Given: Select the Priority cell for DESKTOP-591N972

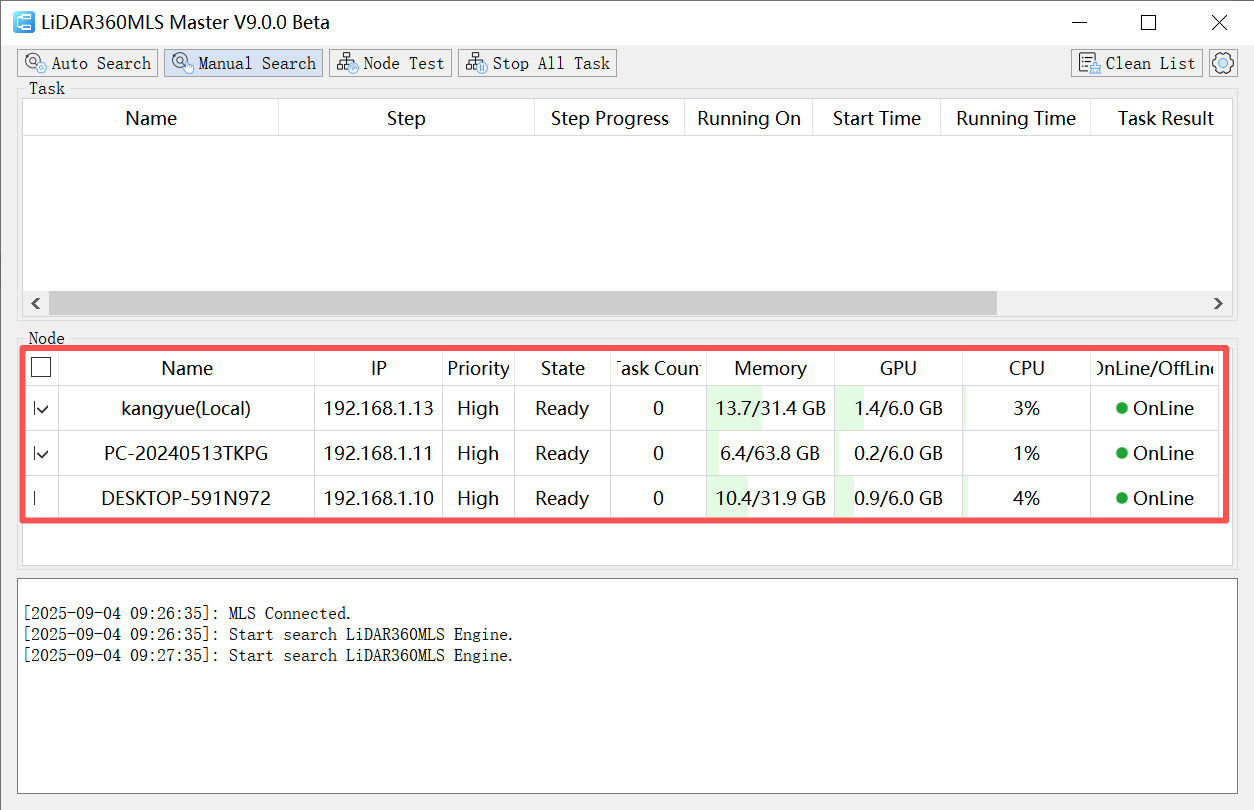Looking at the screenshot, I should [x=478, y=498].
